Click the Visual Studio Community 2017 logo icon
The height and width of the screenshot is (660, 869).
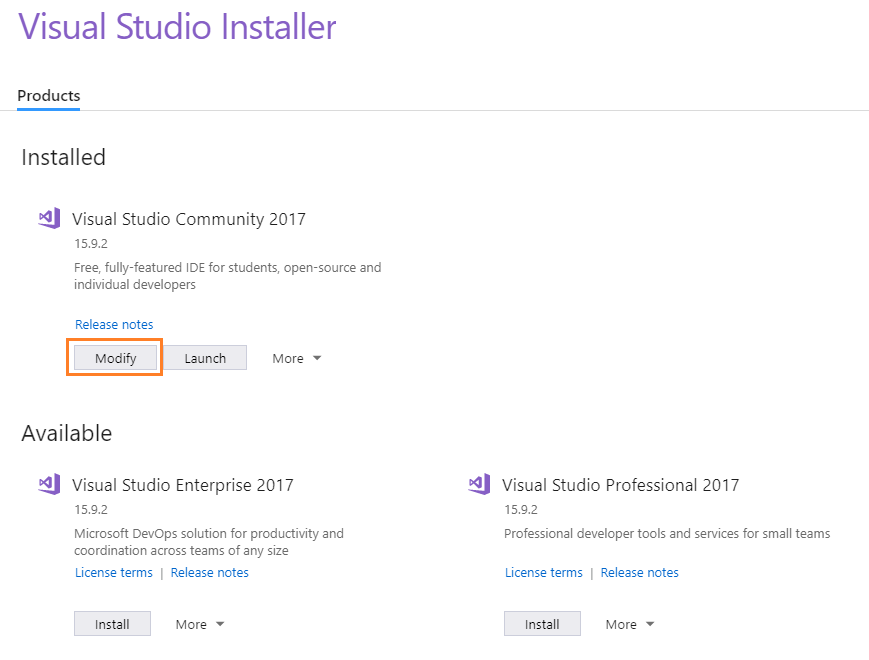(49, 218)
